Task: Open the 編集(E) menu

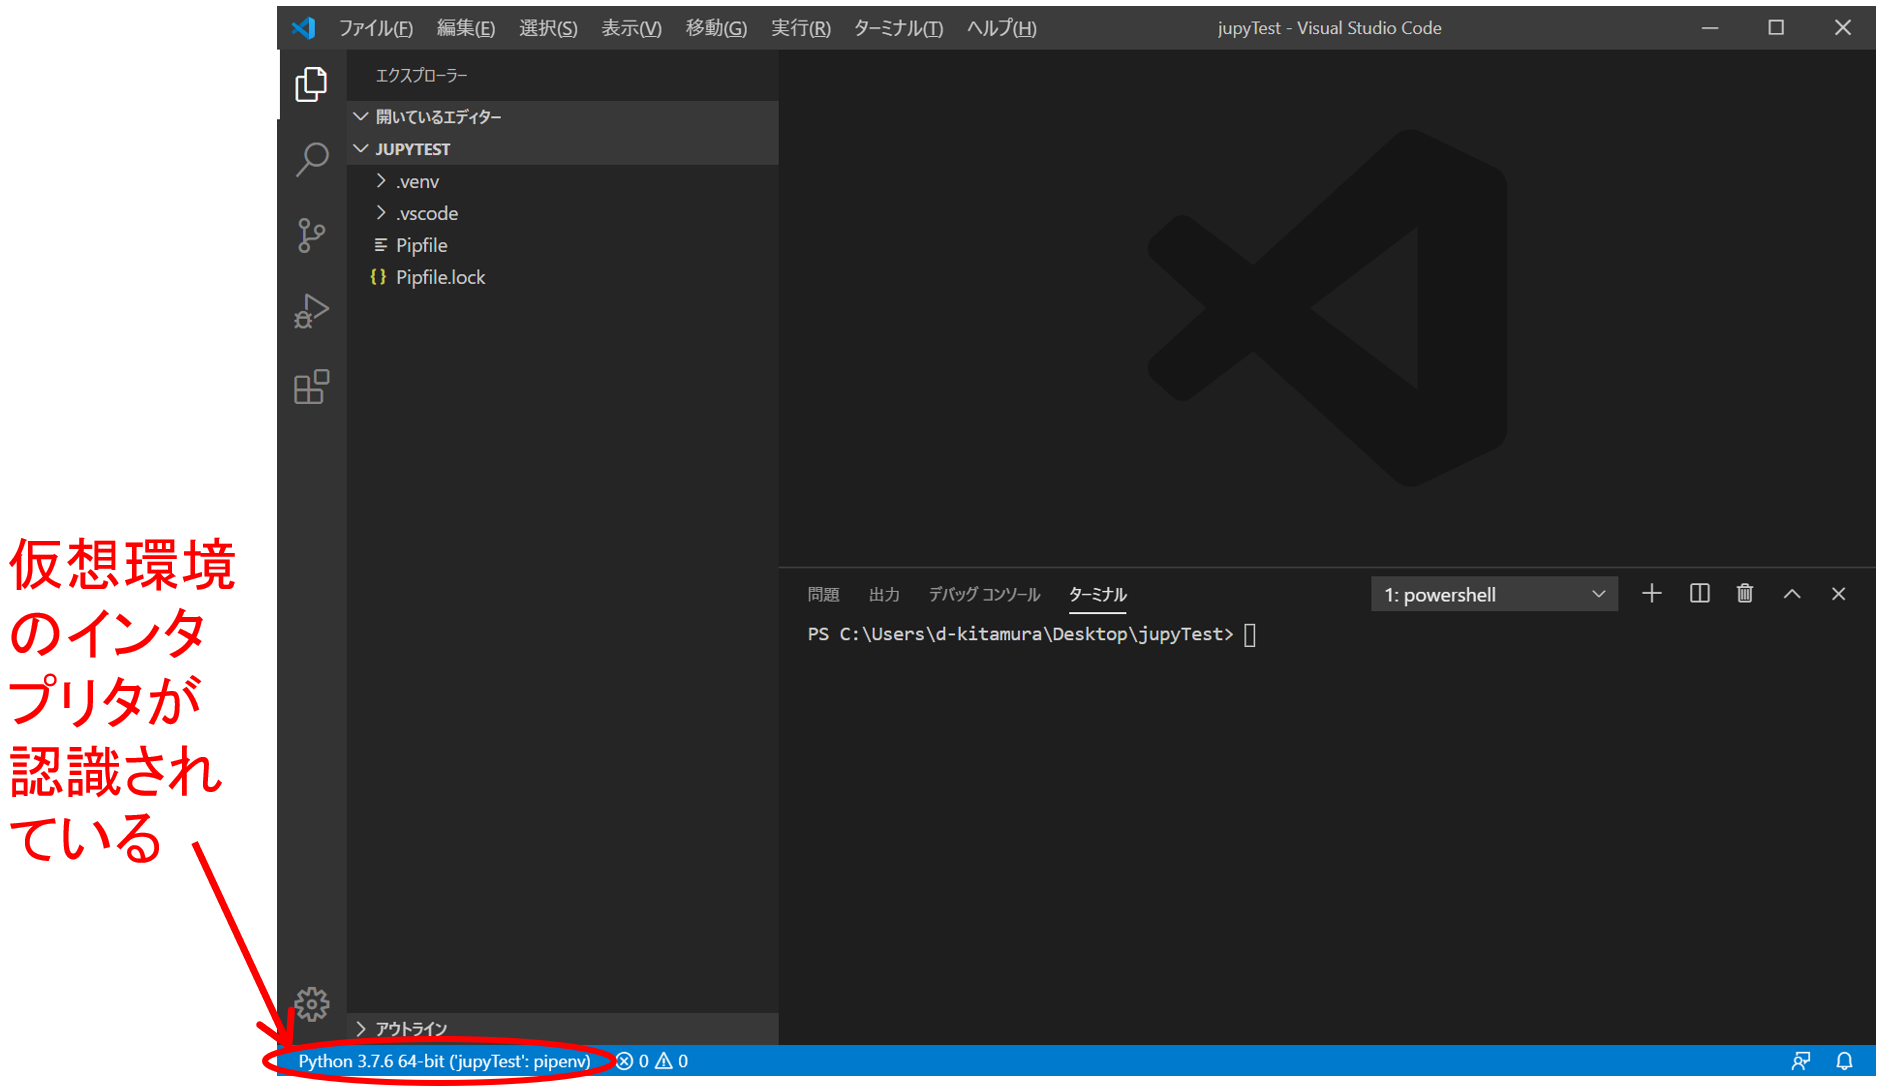Action: pyautogui.click(x=466, y=28)
